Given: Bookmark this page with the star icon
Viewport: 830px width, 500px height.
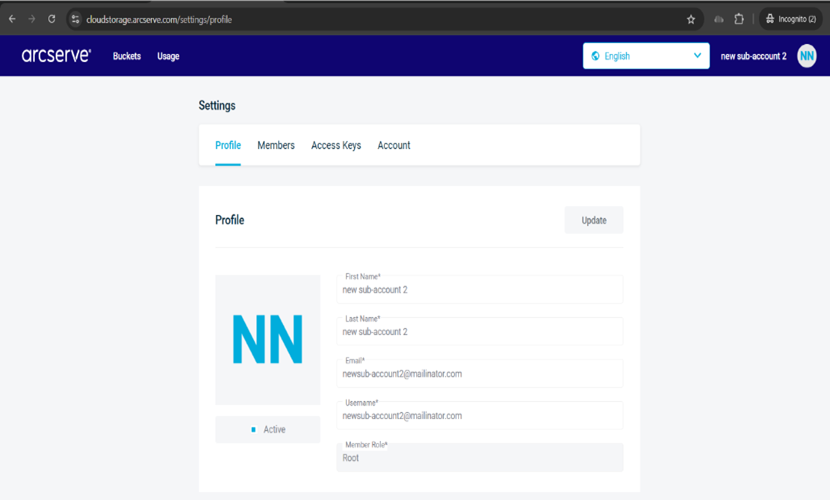Looking at the screenshot, I should pos(691,19).
